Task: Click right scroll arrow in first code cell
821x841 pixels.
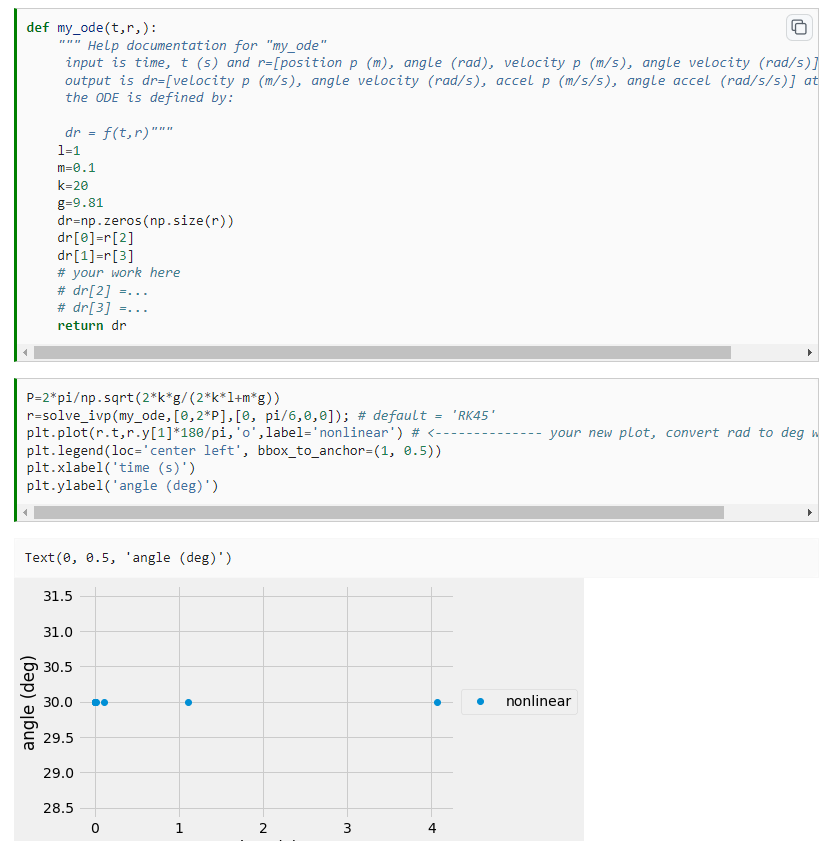Action: [x=809, y=353]
